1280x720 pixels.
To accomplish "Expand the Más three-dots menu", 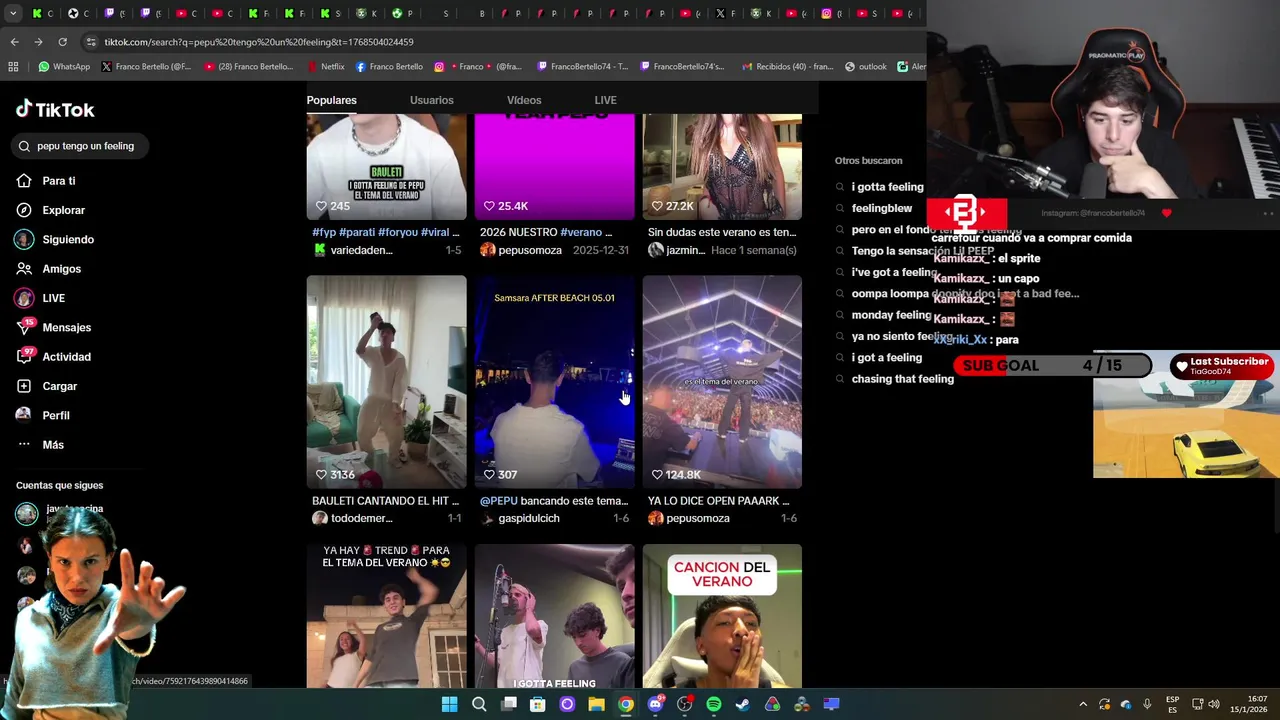I will pos(25,444).
